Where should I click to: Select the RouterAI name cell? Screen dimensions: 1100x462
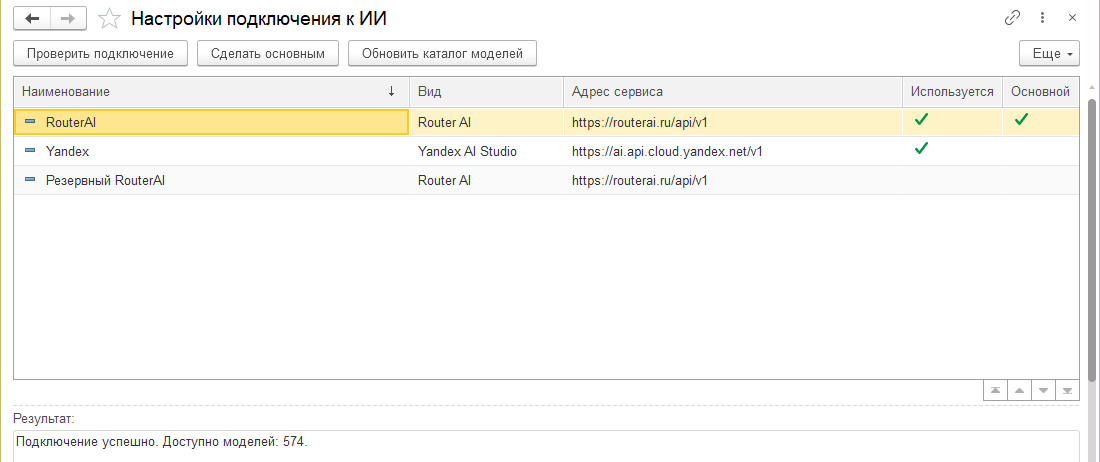point(212,122)
